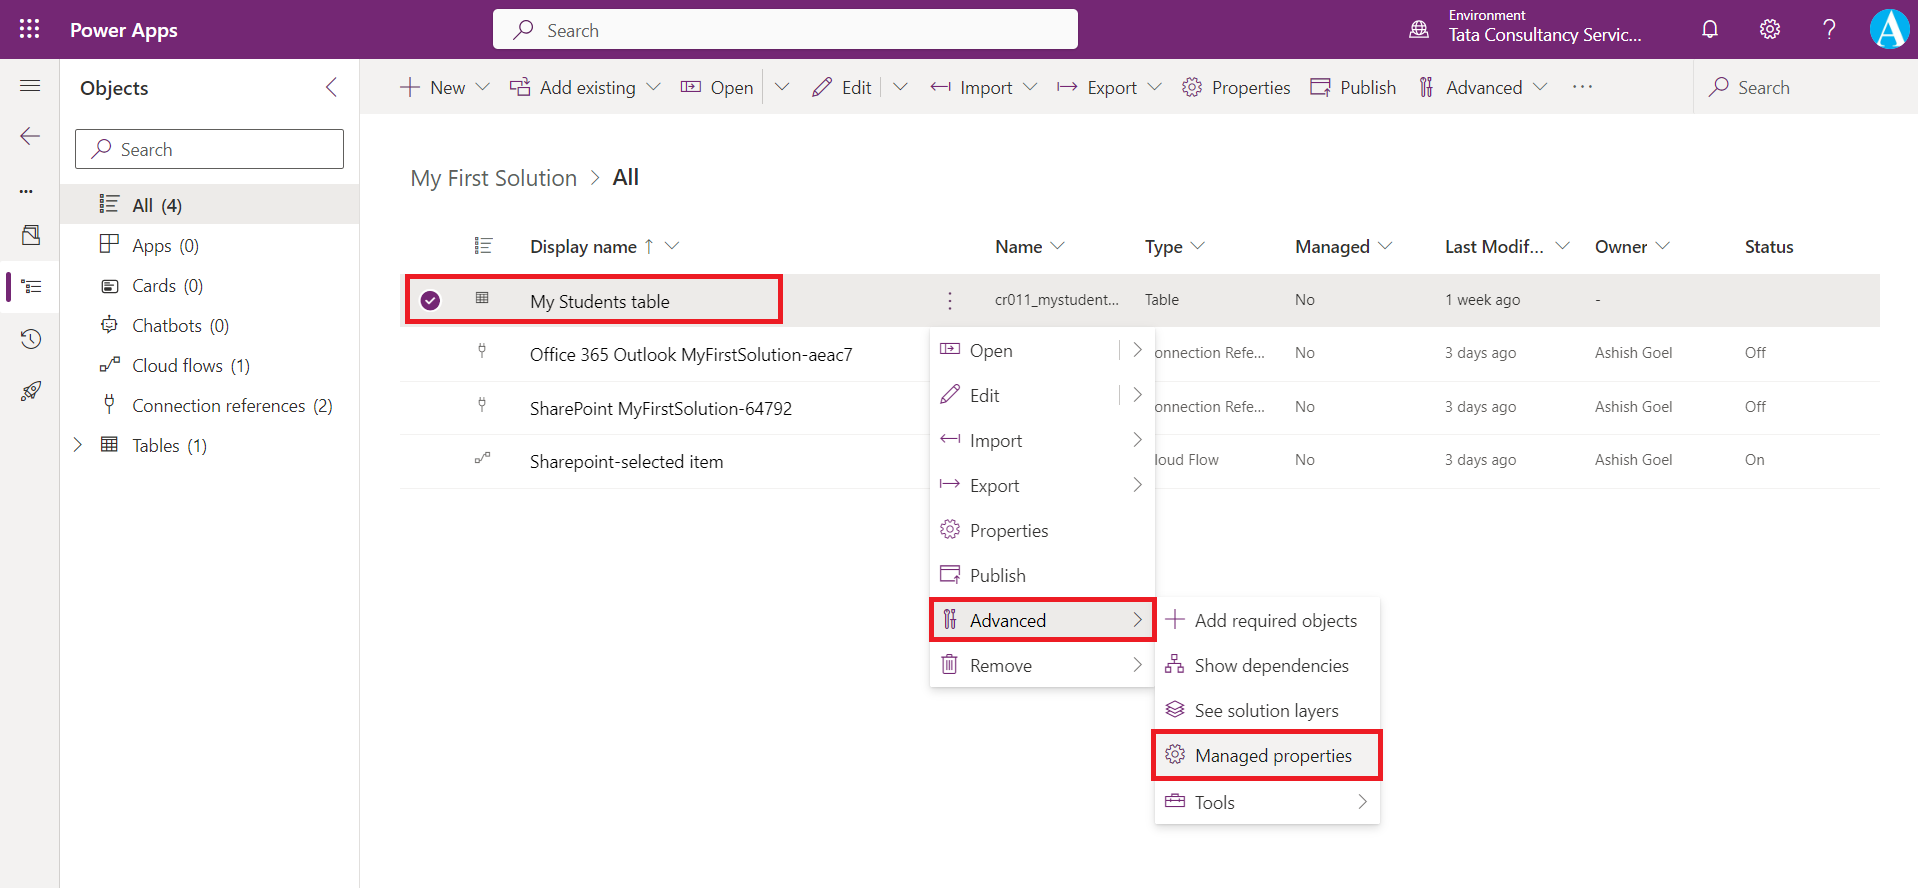Select Managed properties from submenu

(1272, 756)
